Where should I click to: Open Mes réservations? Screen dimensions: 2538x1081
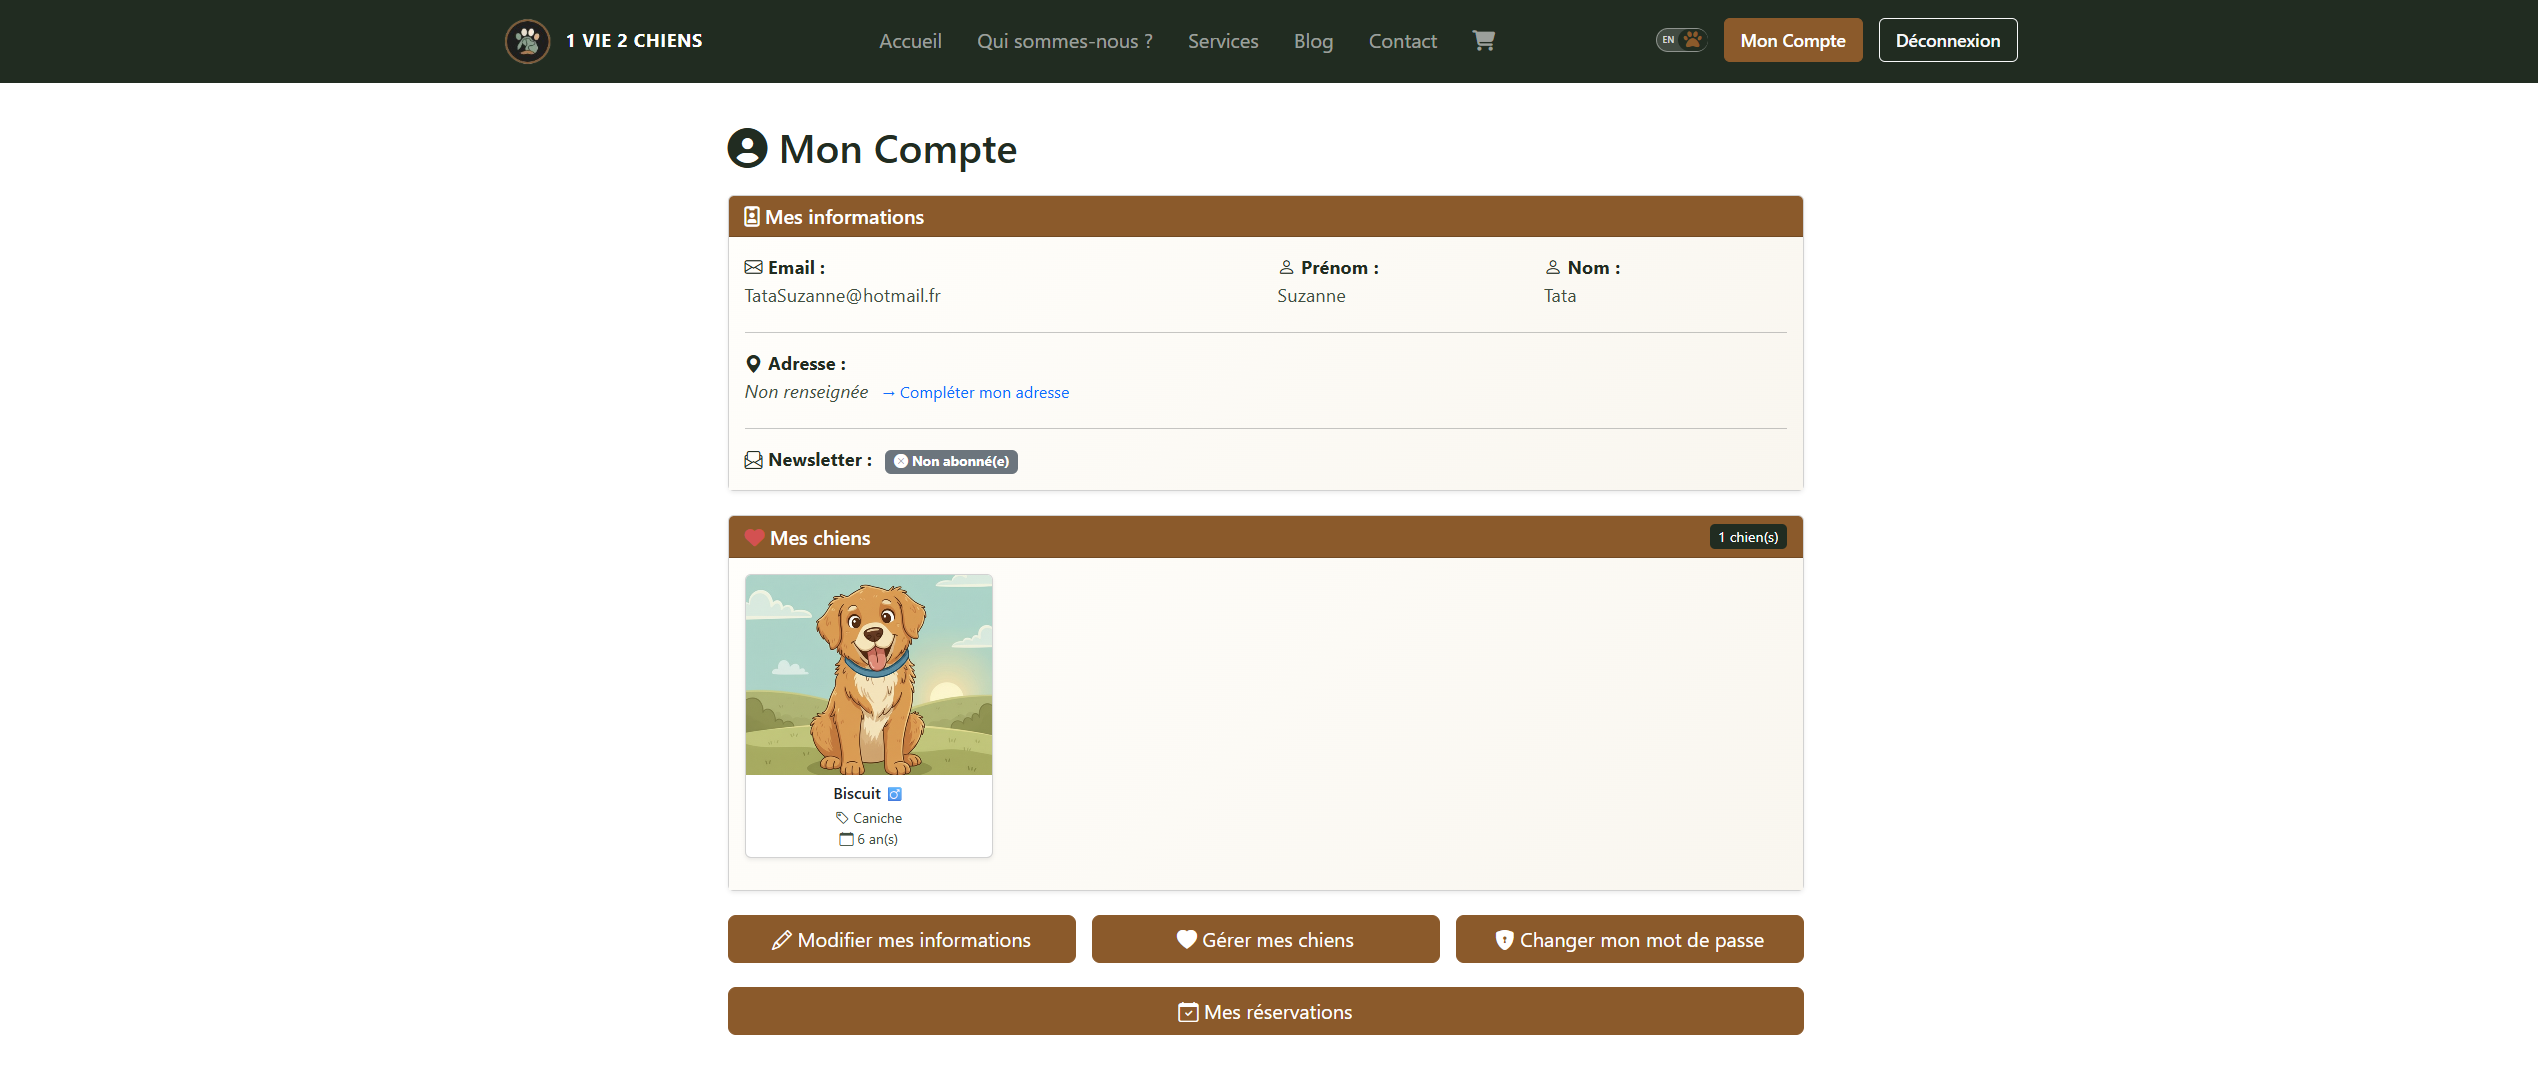[1264, 1011]
